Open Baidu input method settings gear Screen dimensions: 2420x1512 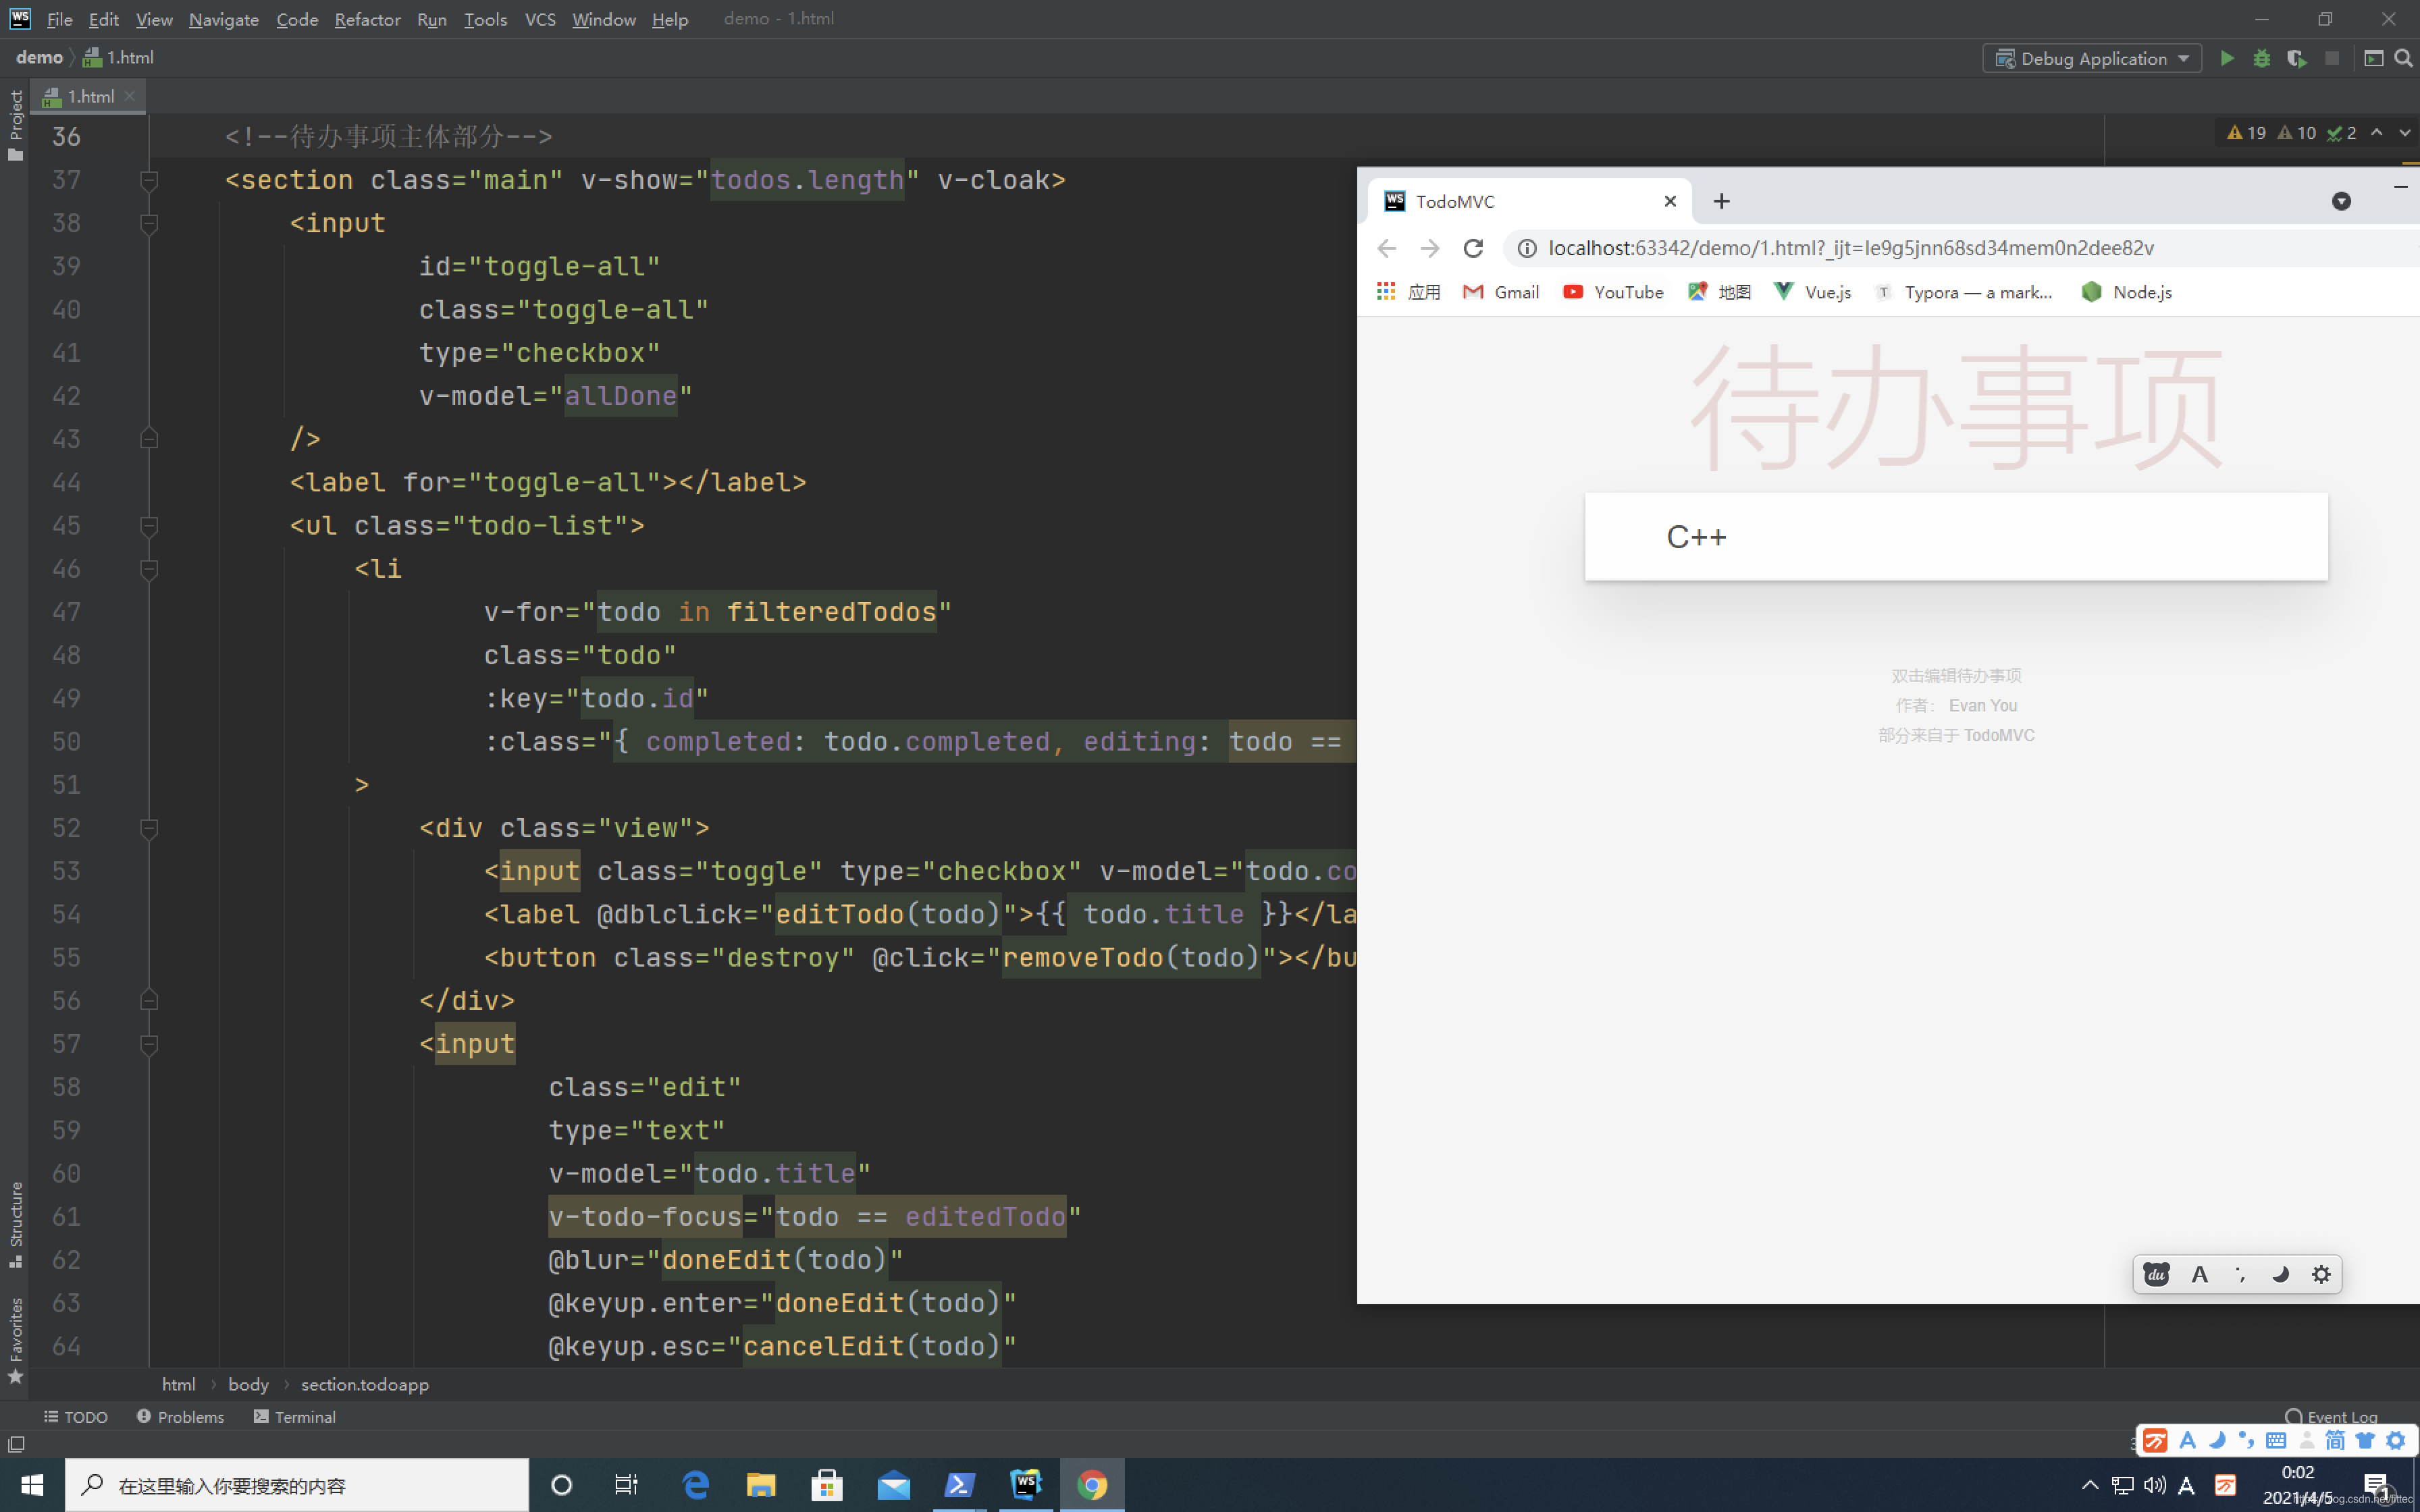click(x=2321, y=1274)
